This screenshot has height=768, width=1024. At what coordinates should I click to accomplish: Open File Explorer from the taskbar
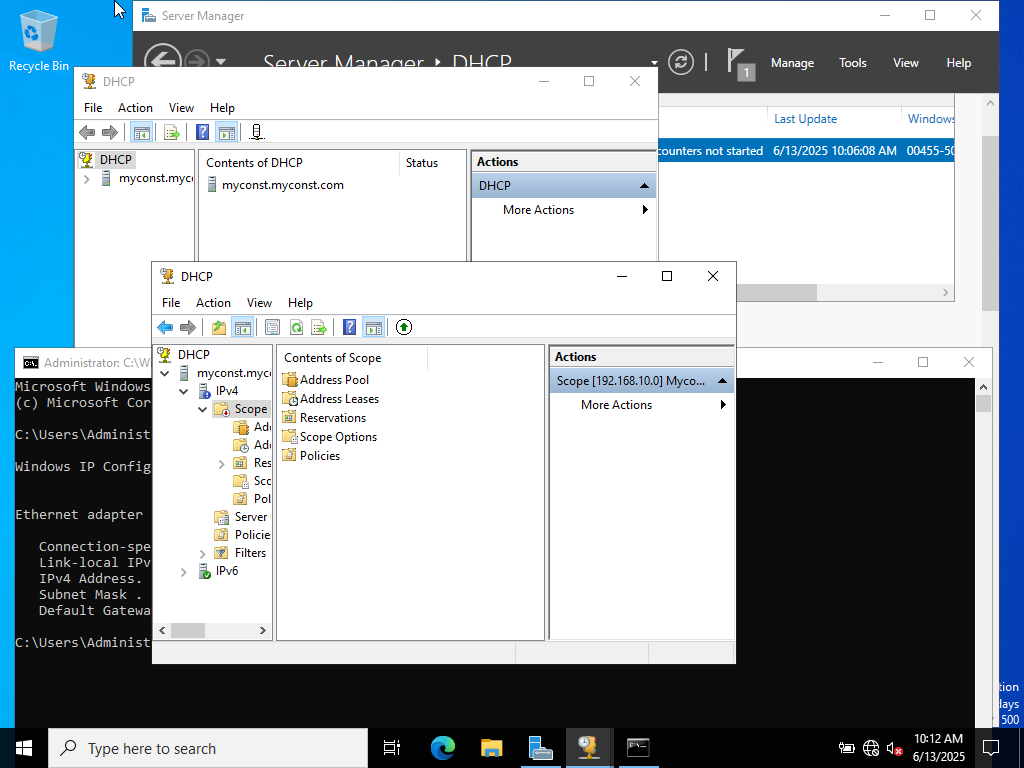tap(490, 747)
